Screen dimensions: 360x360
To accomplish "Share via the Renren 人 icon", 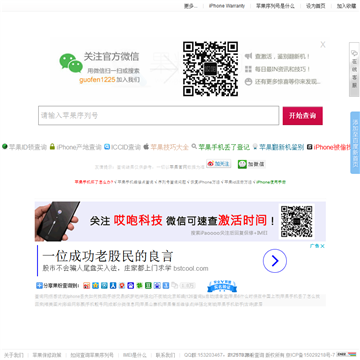I will pos(113,285).
